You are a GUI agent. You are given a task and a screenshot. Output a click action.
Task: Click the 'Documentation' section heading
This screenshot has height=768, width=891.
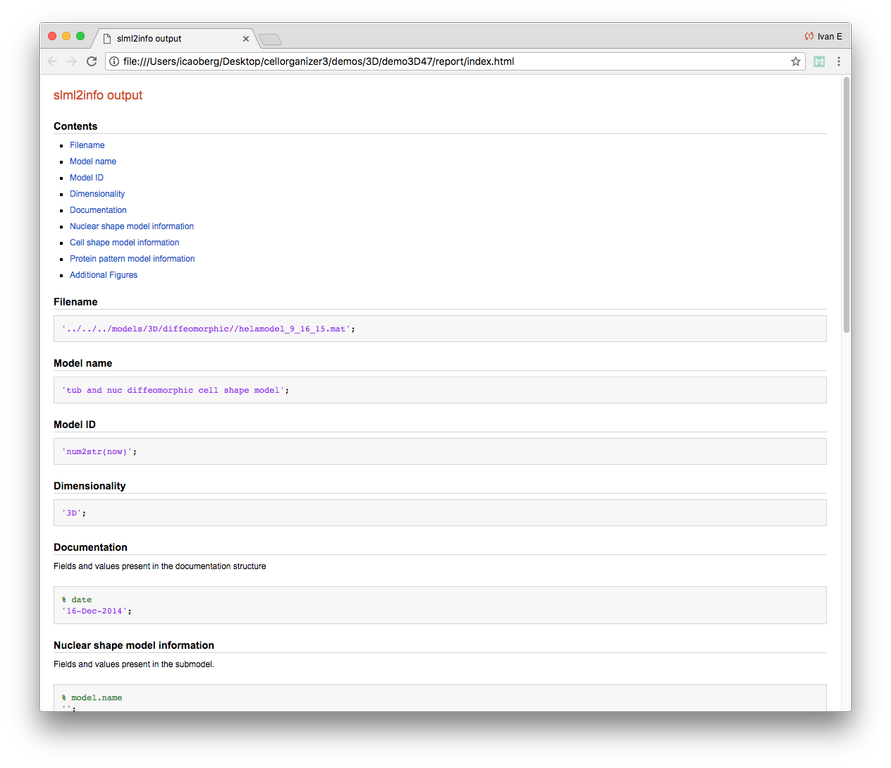[90, 547]
